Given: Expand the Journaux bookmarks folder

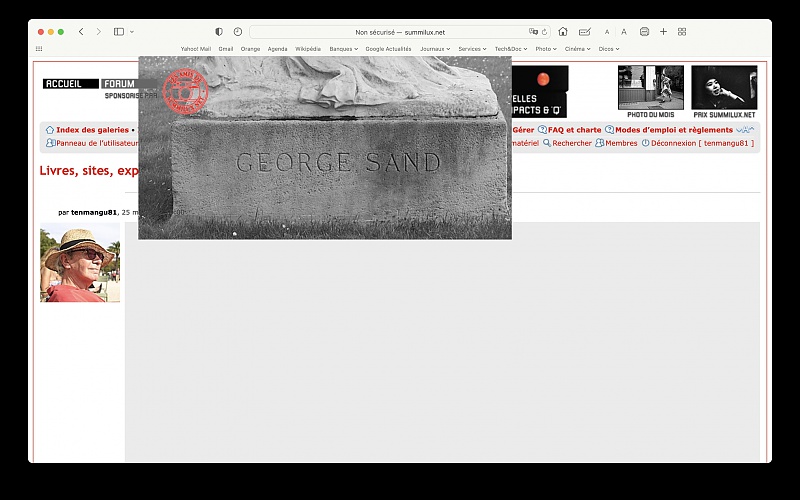Looking at the screenshot, I should click(435, 48).
